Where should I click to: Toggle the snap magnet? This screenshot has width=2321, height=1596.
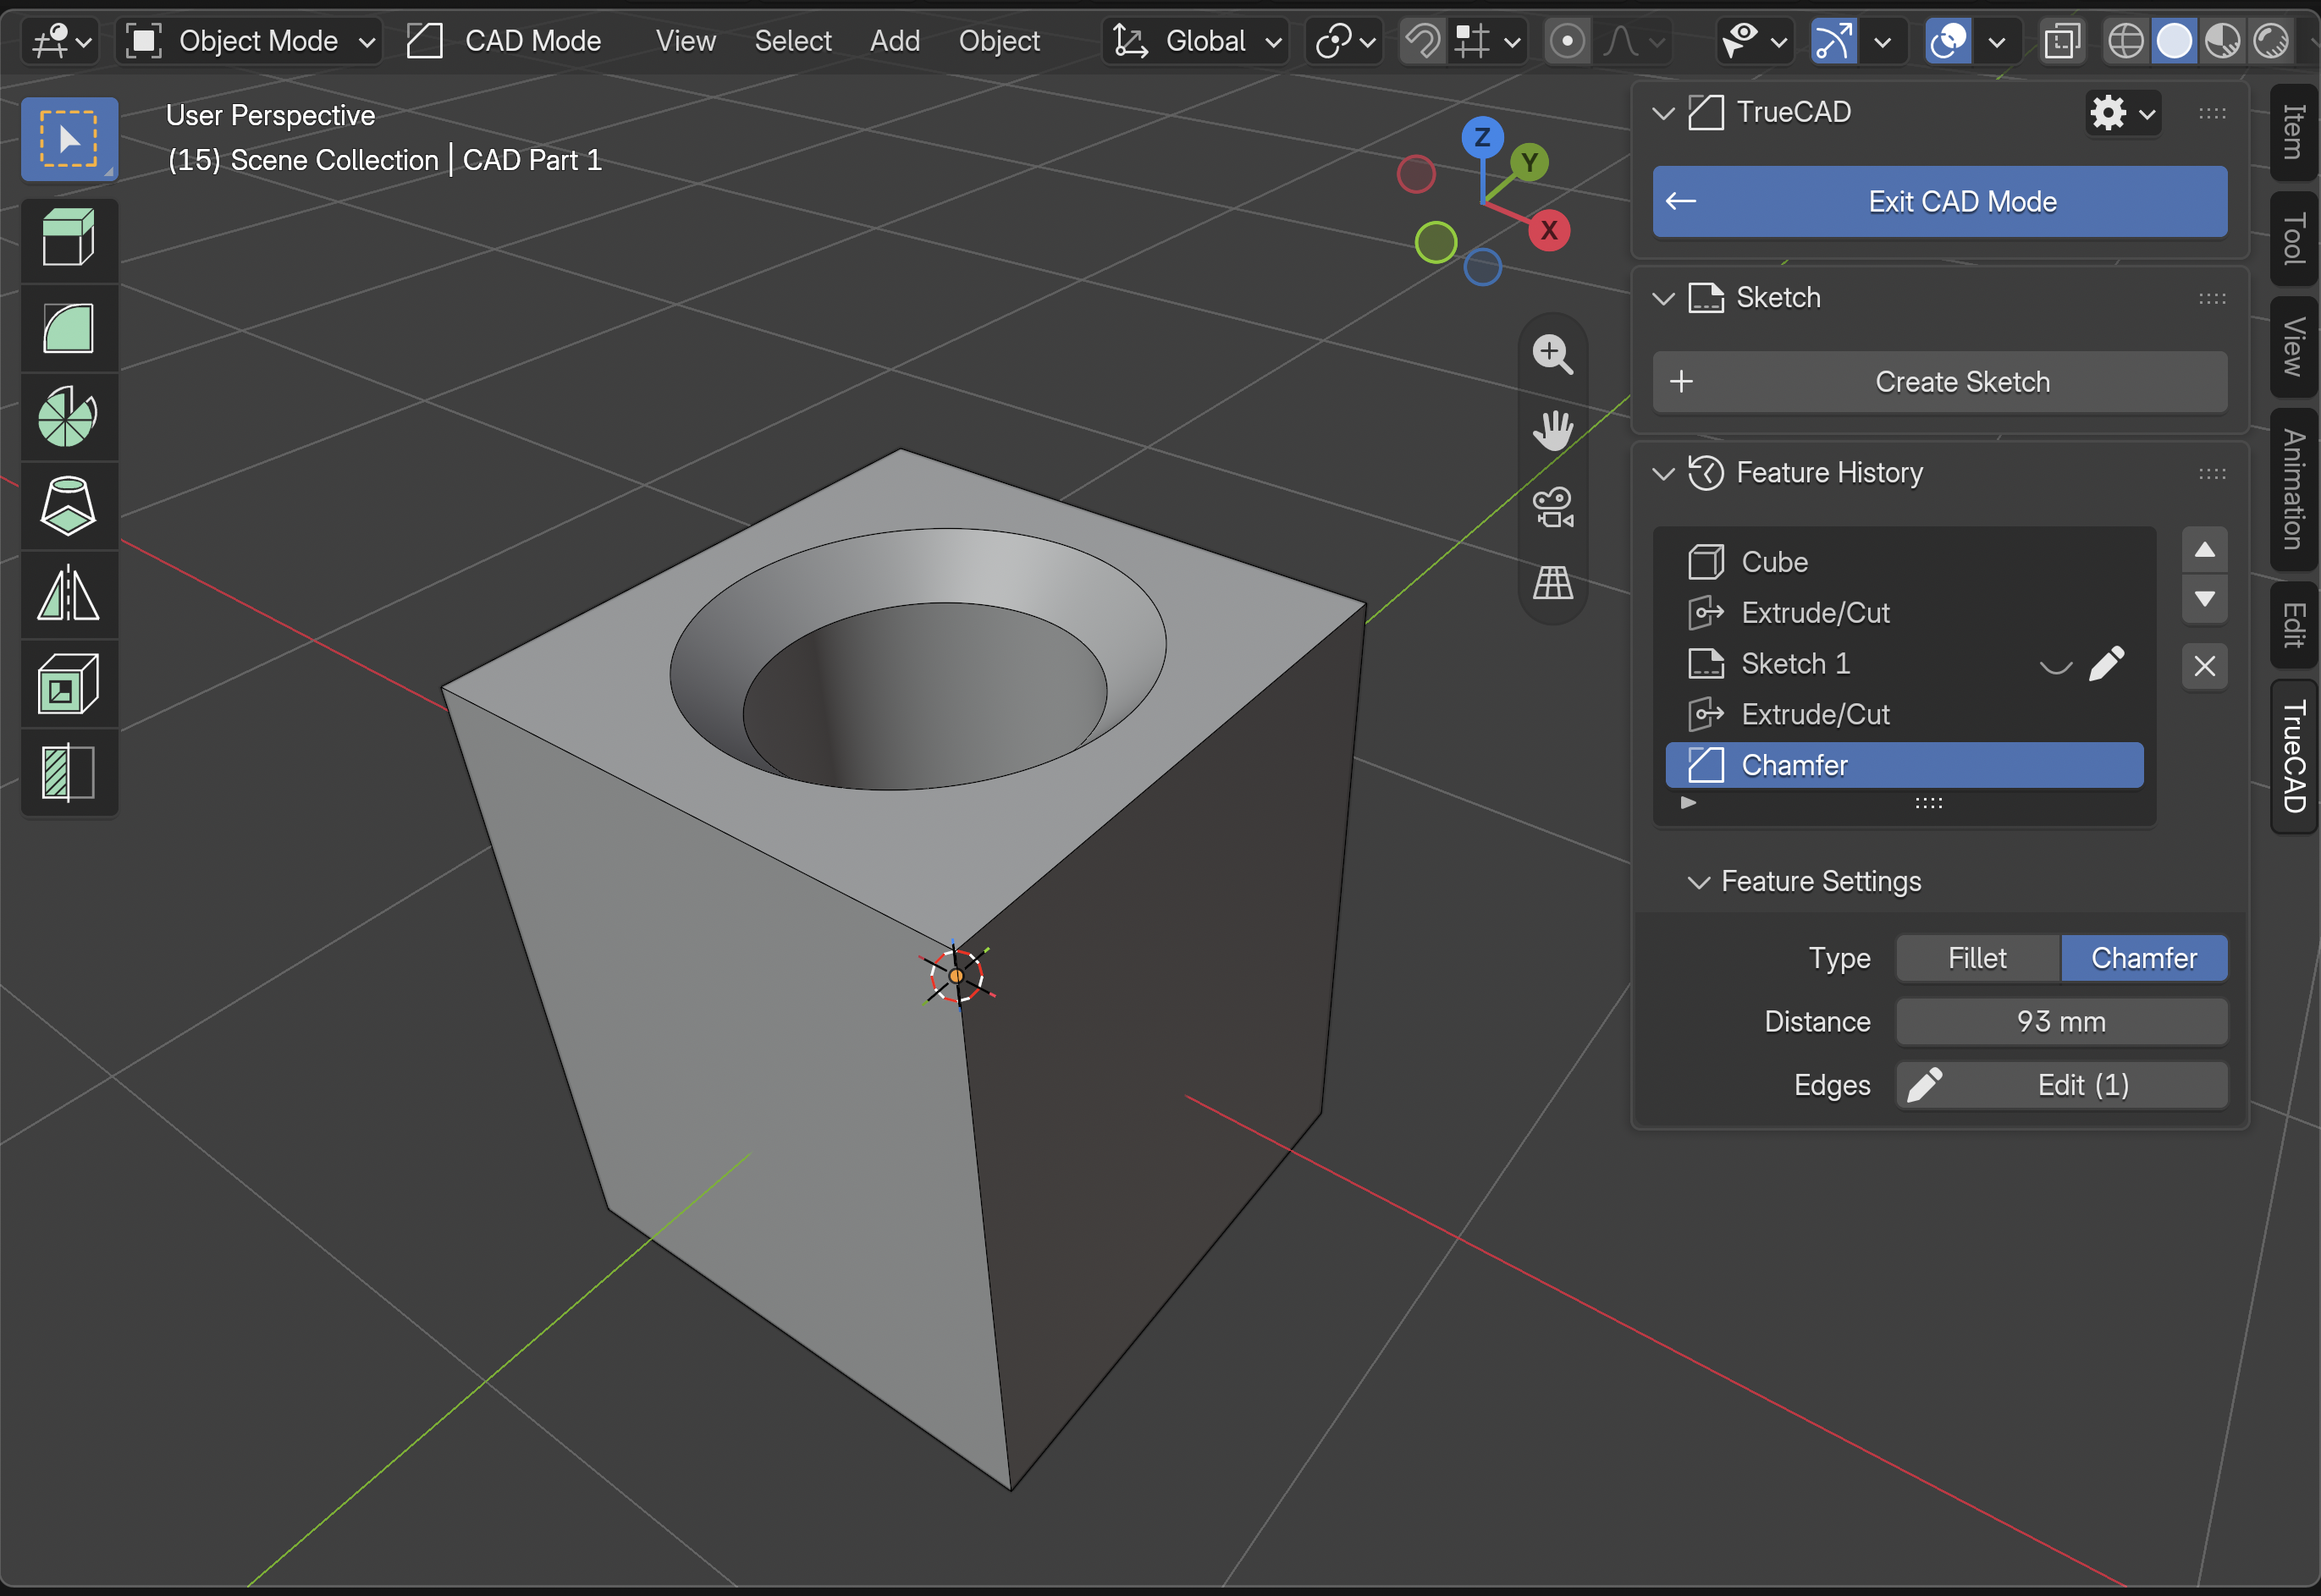pyautogui.click(x=1422, y=41)
